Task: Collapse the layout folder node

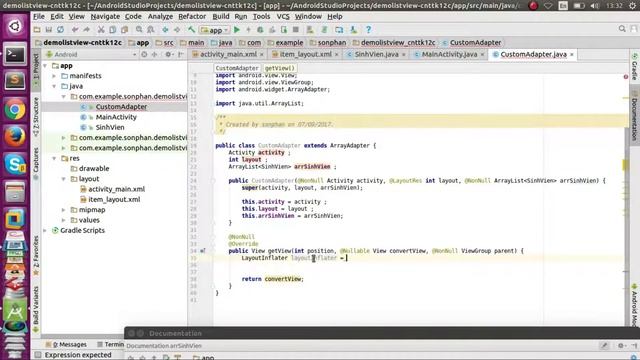Action: pos(64,179)
